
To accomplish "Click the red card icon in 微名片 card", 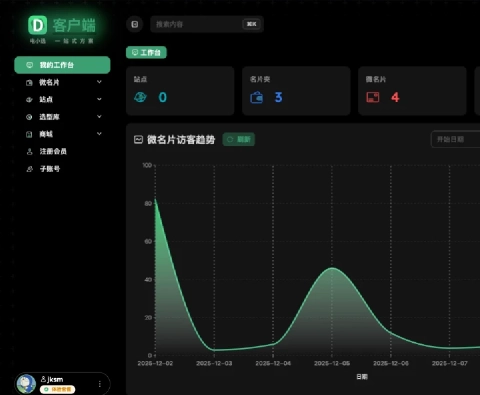I will click(373, 97).
